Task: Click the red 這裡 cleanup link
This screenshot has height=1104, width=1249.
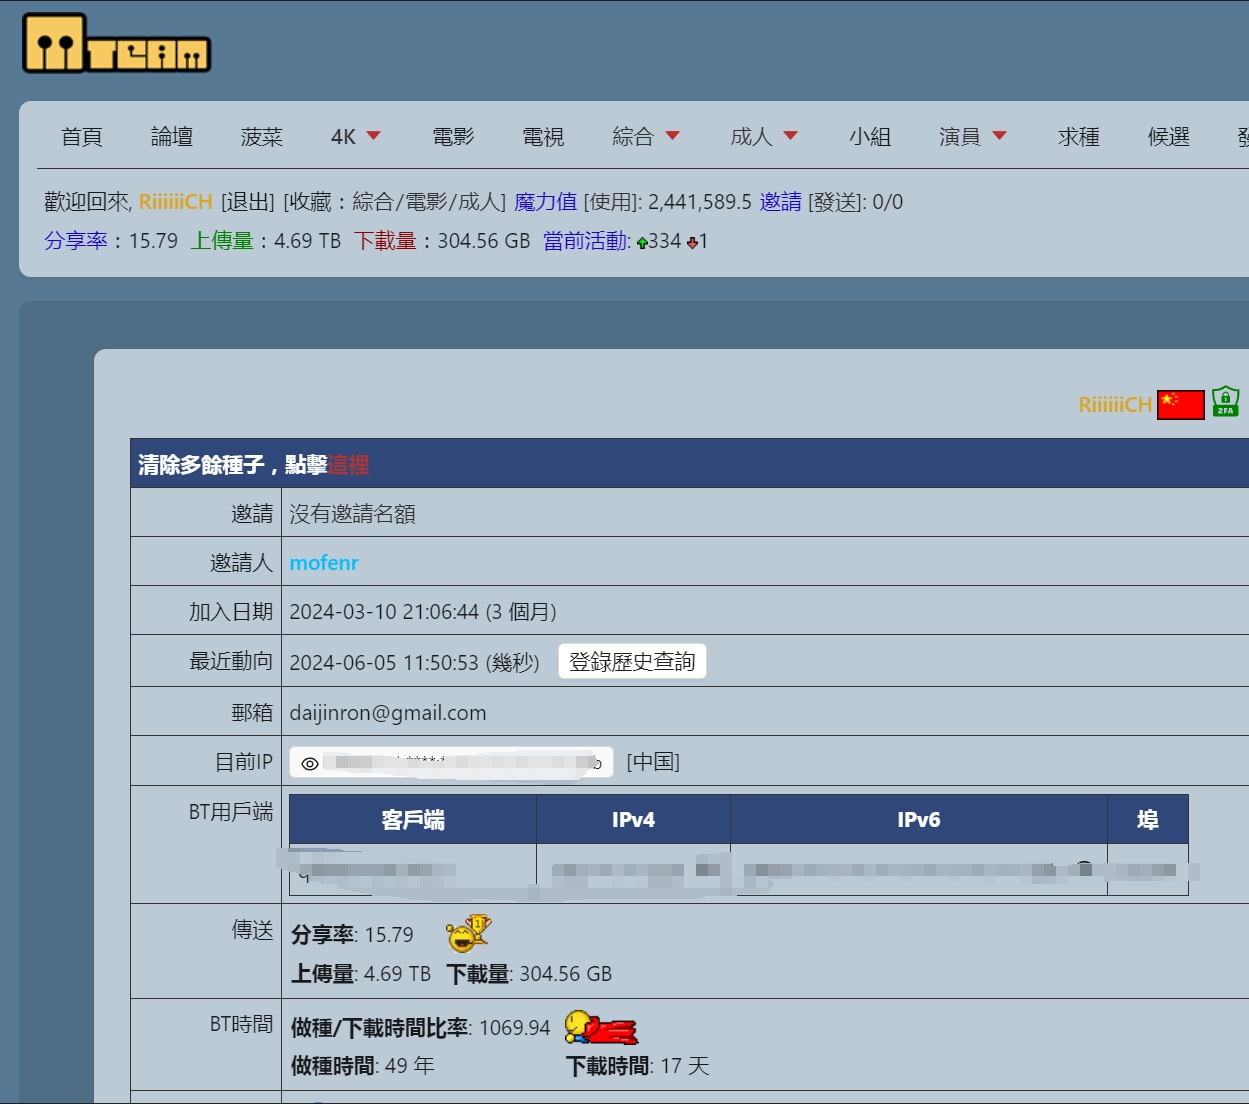Action: (349, 465)
